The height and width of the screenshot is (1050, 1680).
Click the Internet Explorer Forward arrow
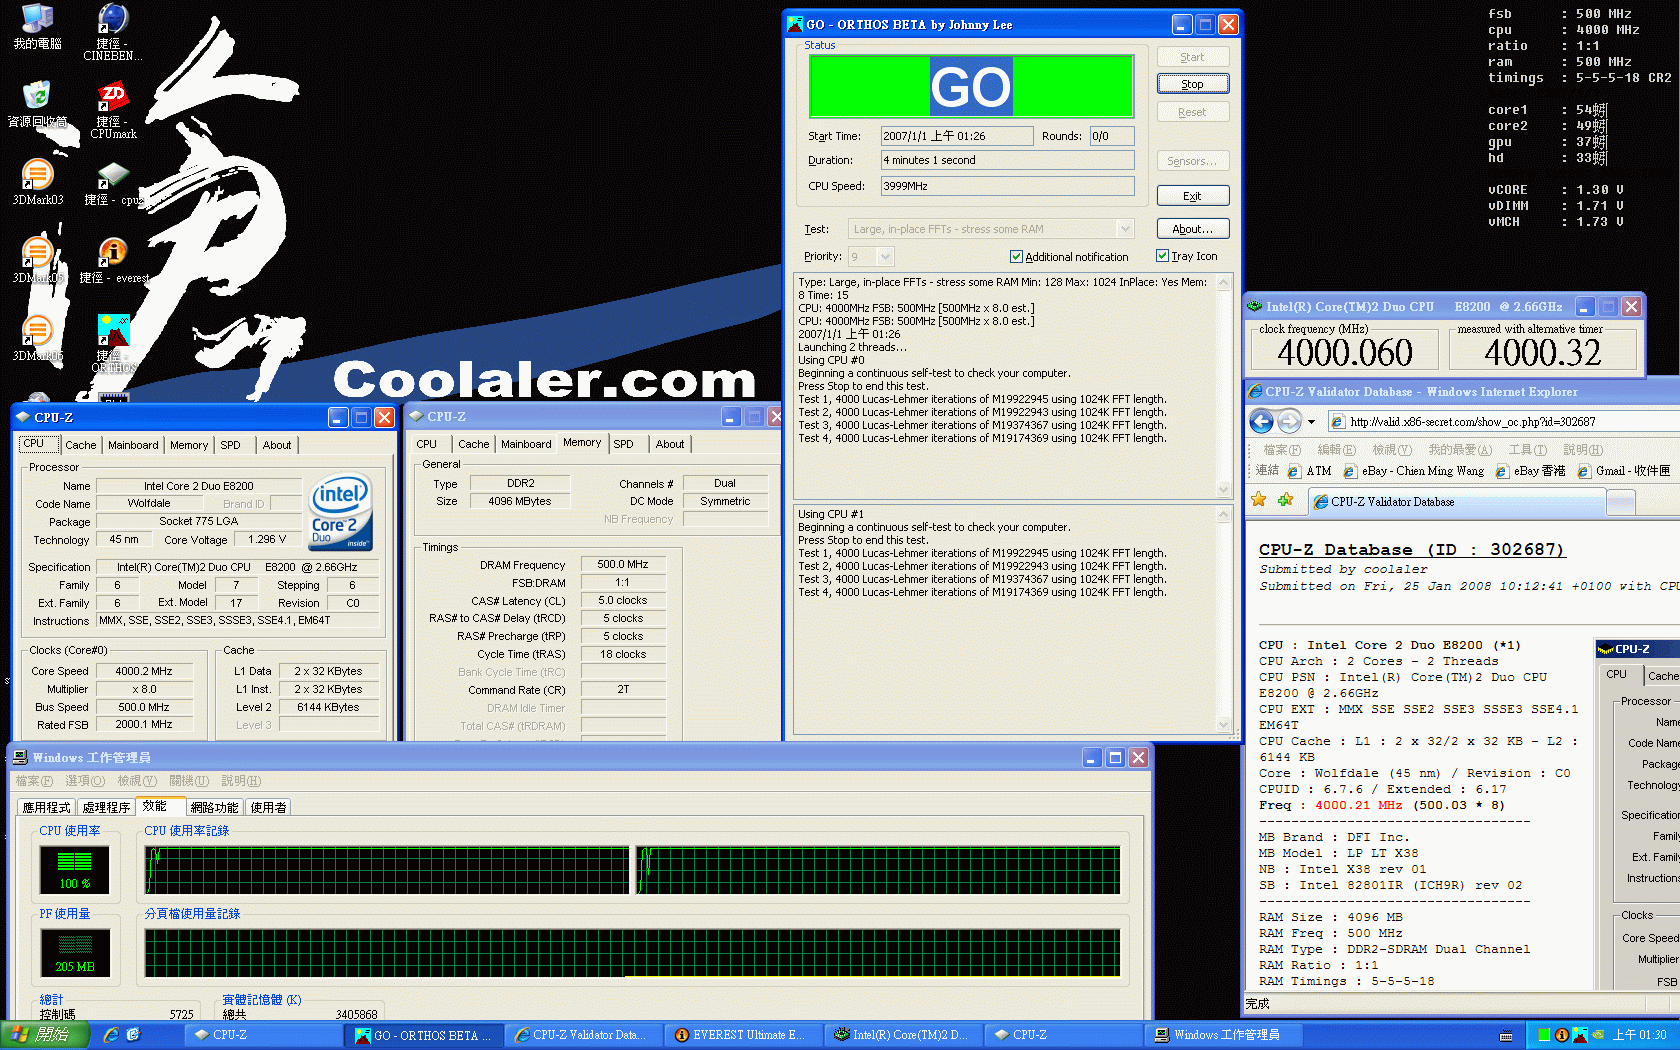tap(1289, 421)
